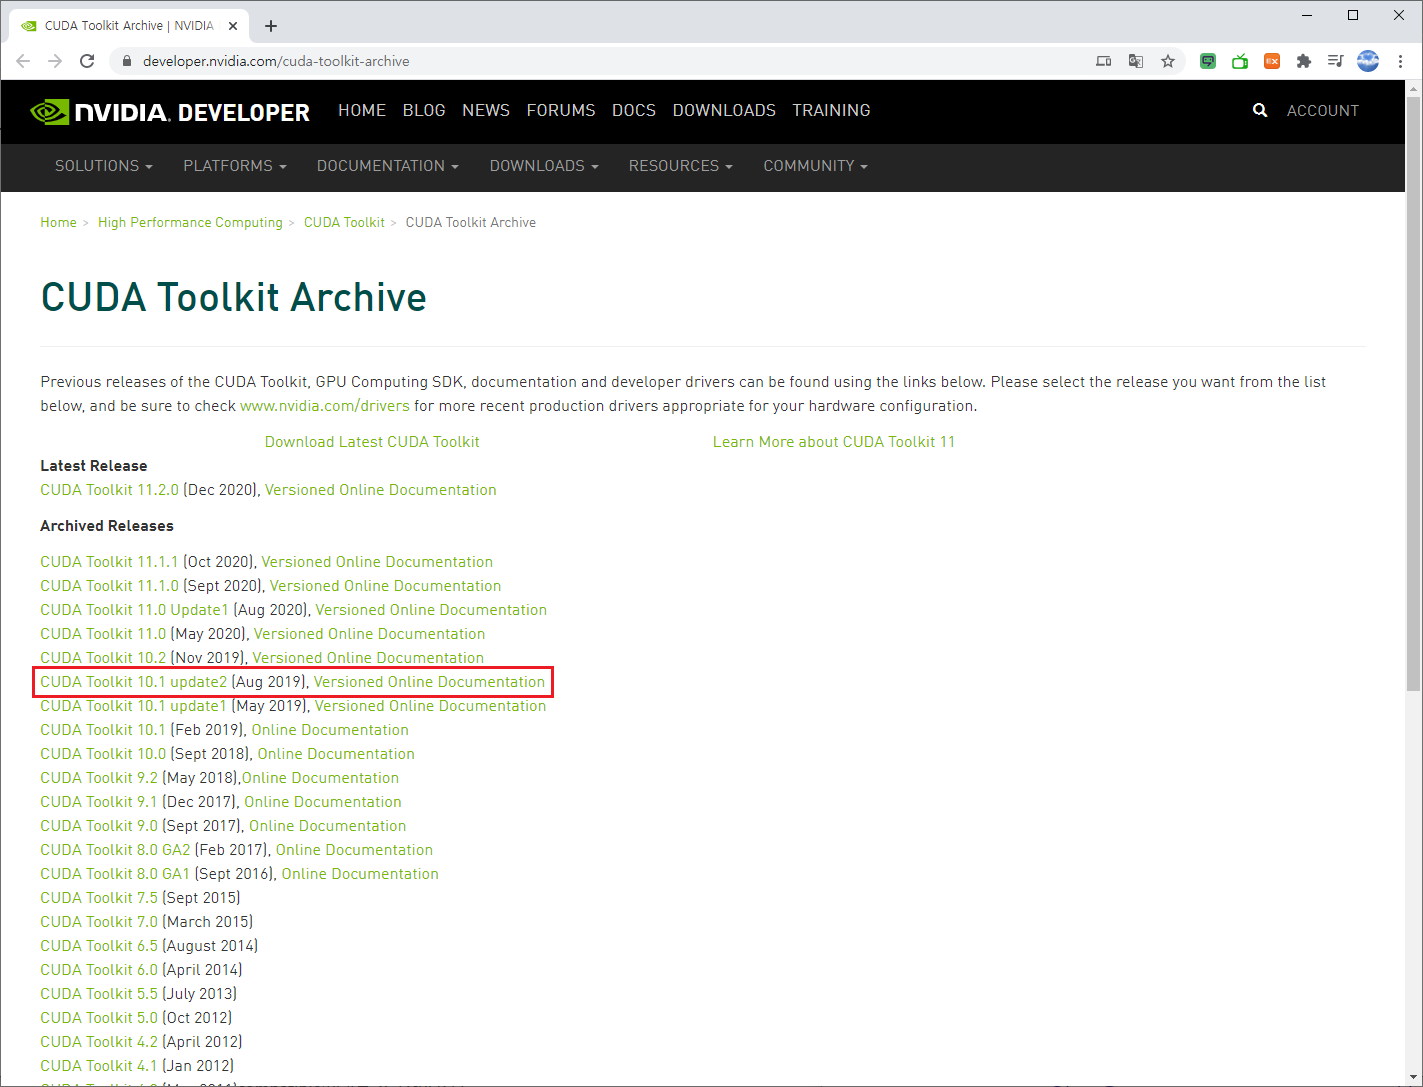This screenshot has width=1423, height=1087.
Task: Click the Home breadcrumb link
Action: click(58, 222)
